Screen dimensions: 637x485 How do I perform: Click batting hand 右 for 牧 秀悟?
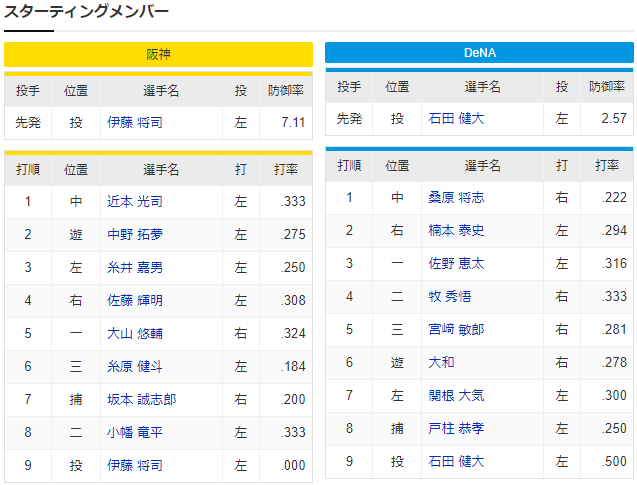pyautogui.click(x=562, y=296)
